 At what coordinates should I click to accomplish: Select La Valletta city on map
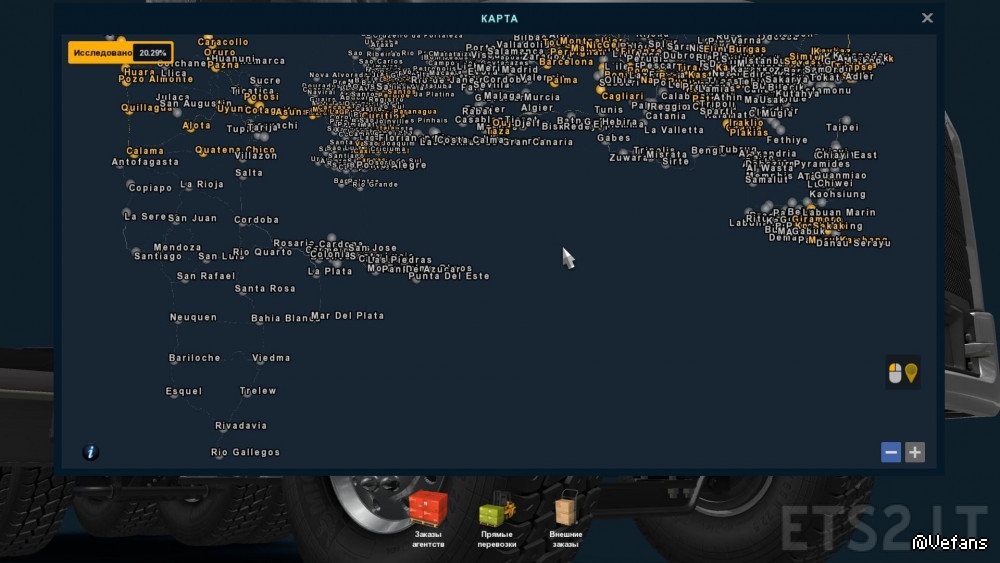coord(674,129)
